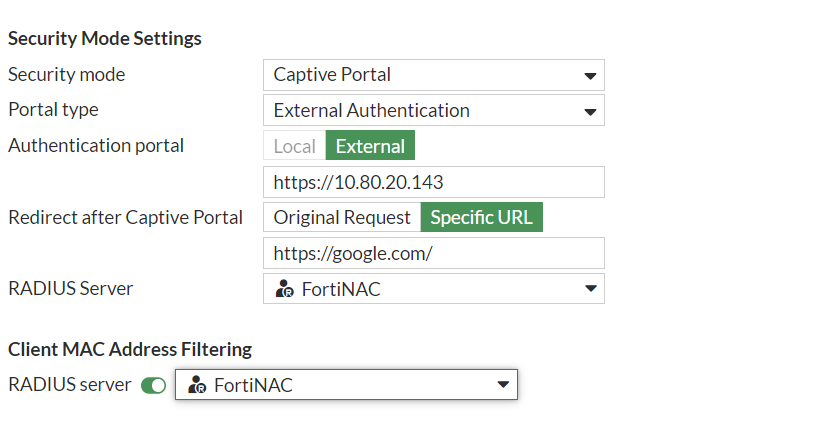
Task: Expand the MAC filtering RADIUS server dropdown
Action: coord(346,385)
